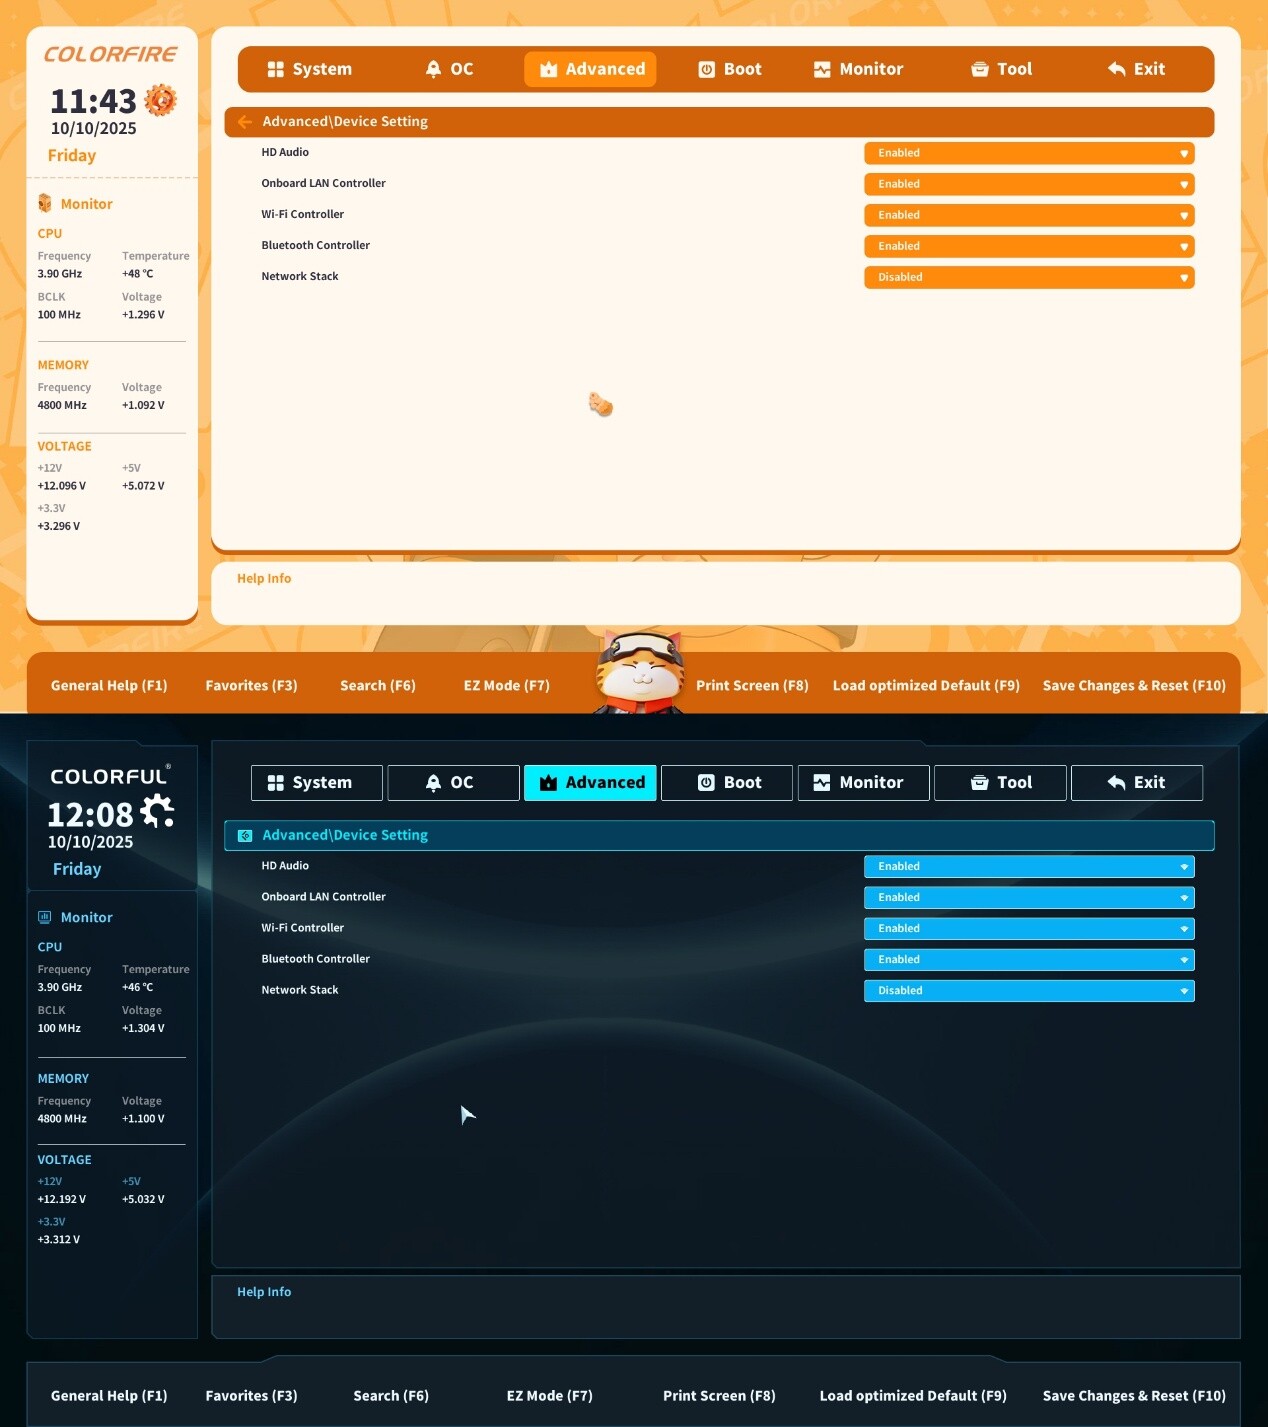Click the back arrow in the orange breadcrumb bar
The image size is (1268, 1427).
245,122
